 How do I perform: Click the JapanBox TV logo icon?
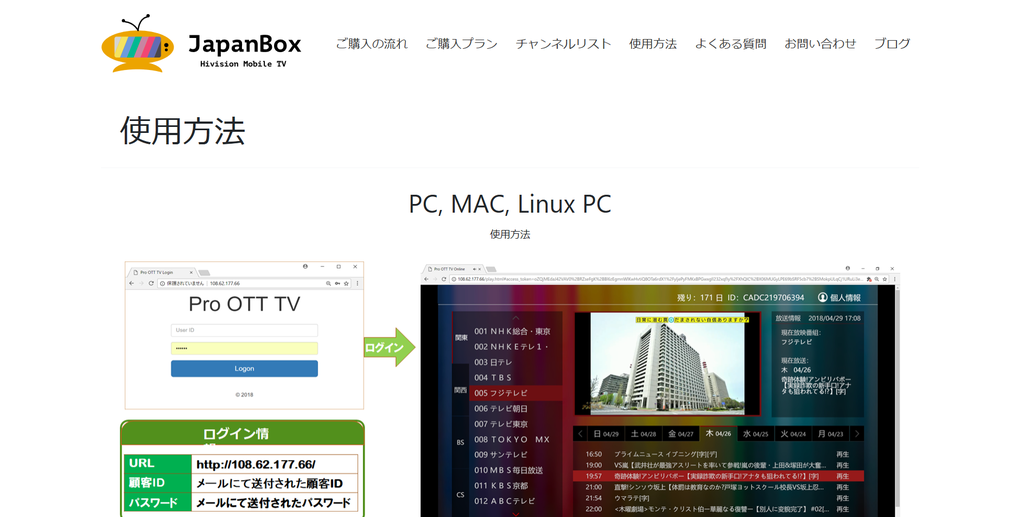tap(138, 44)
